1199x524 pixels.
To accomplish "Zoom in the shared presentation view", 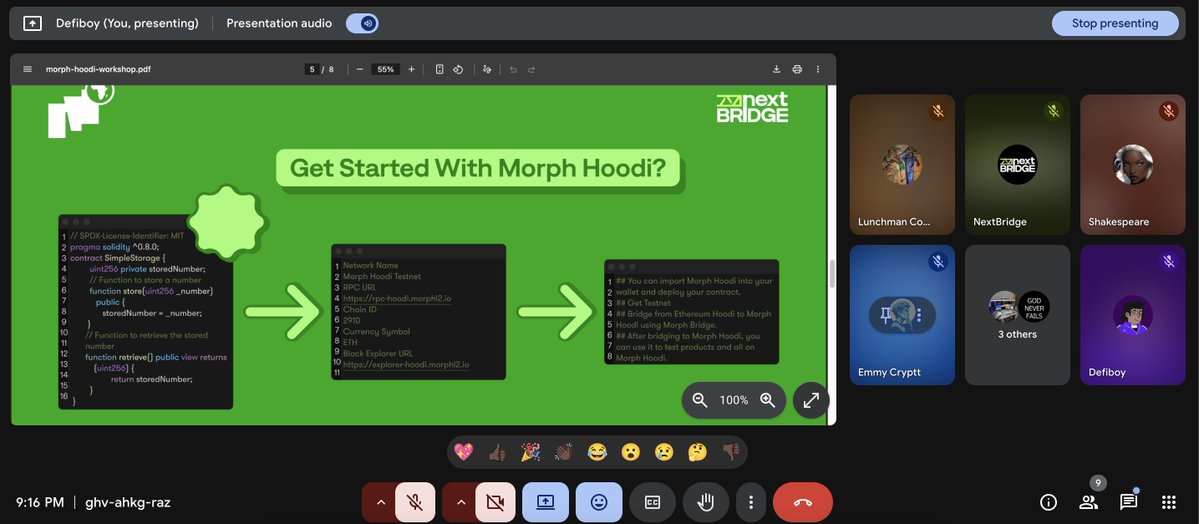I will point(768,400).
